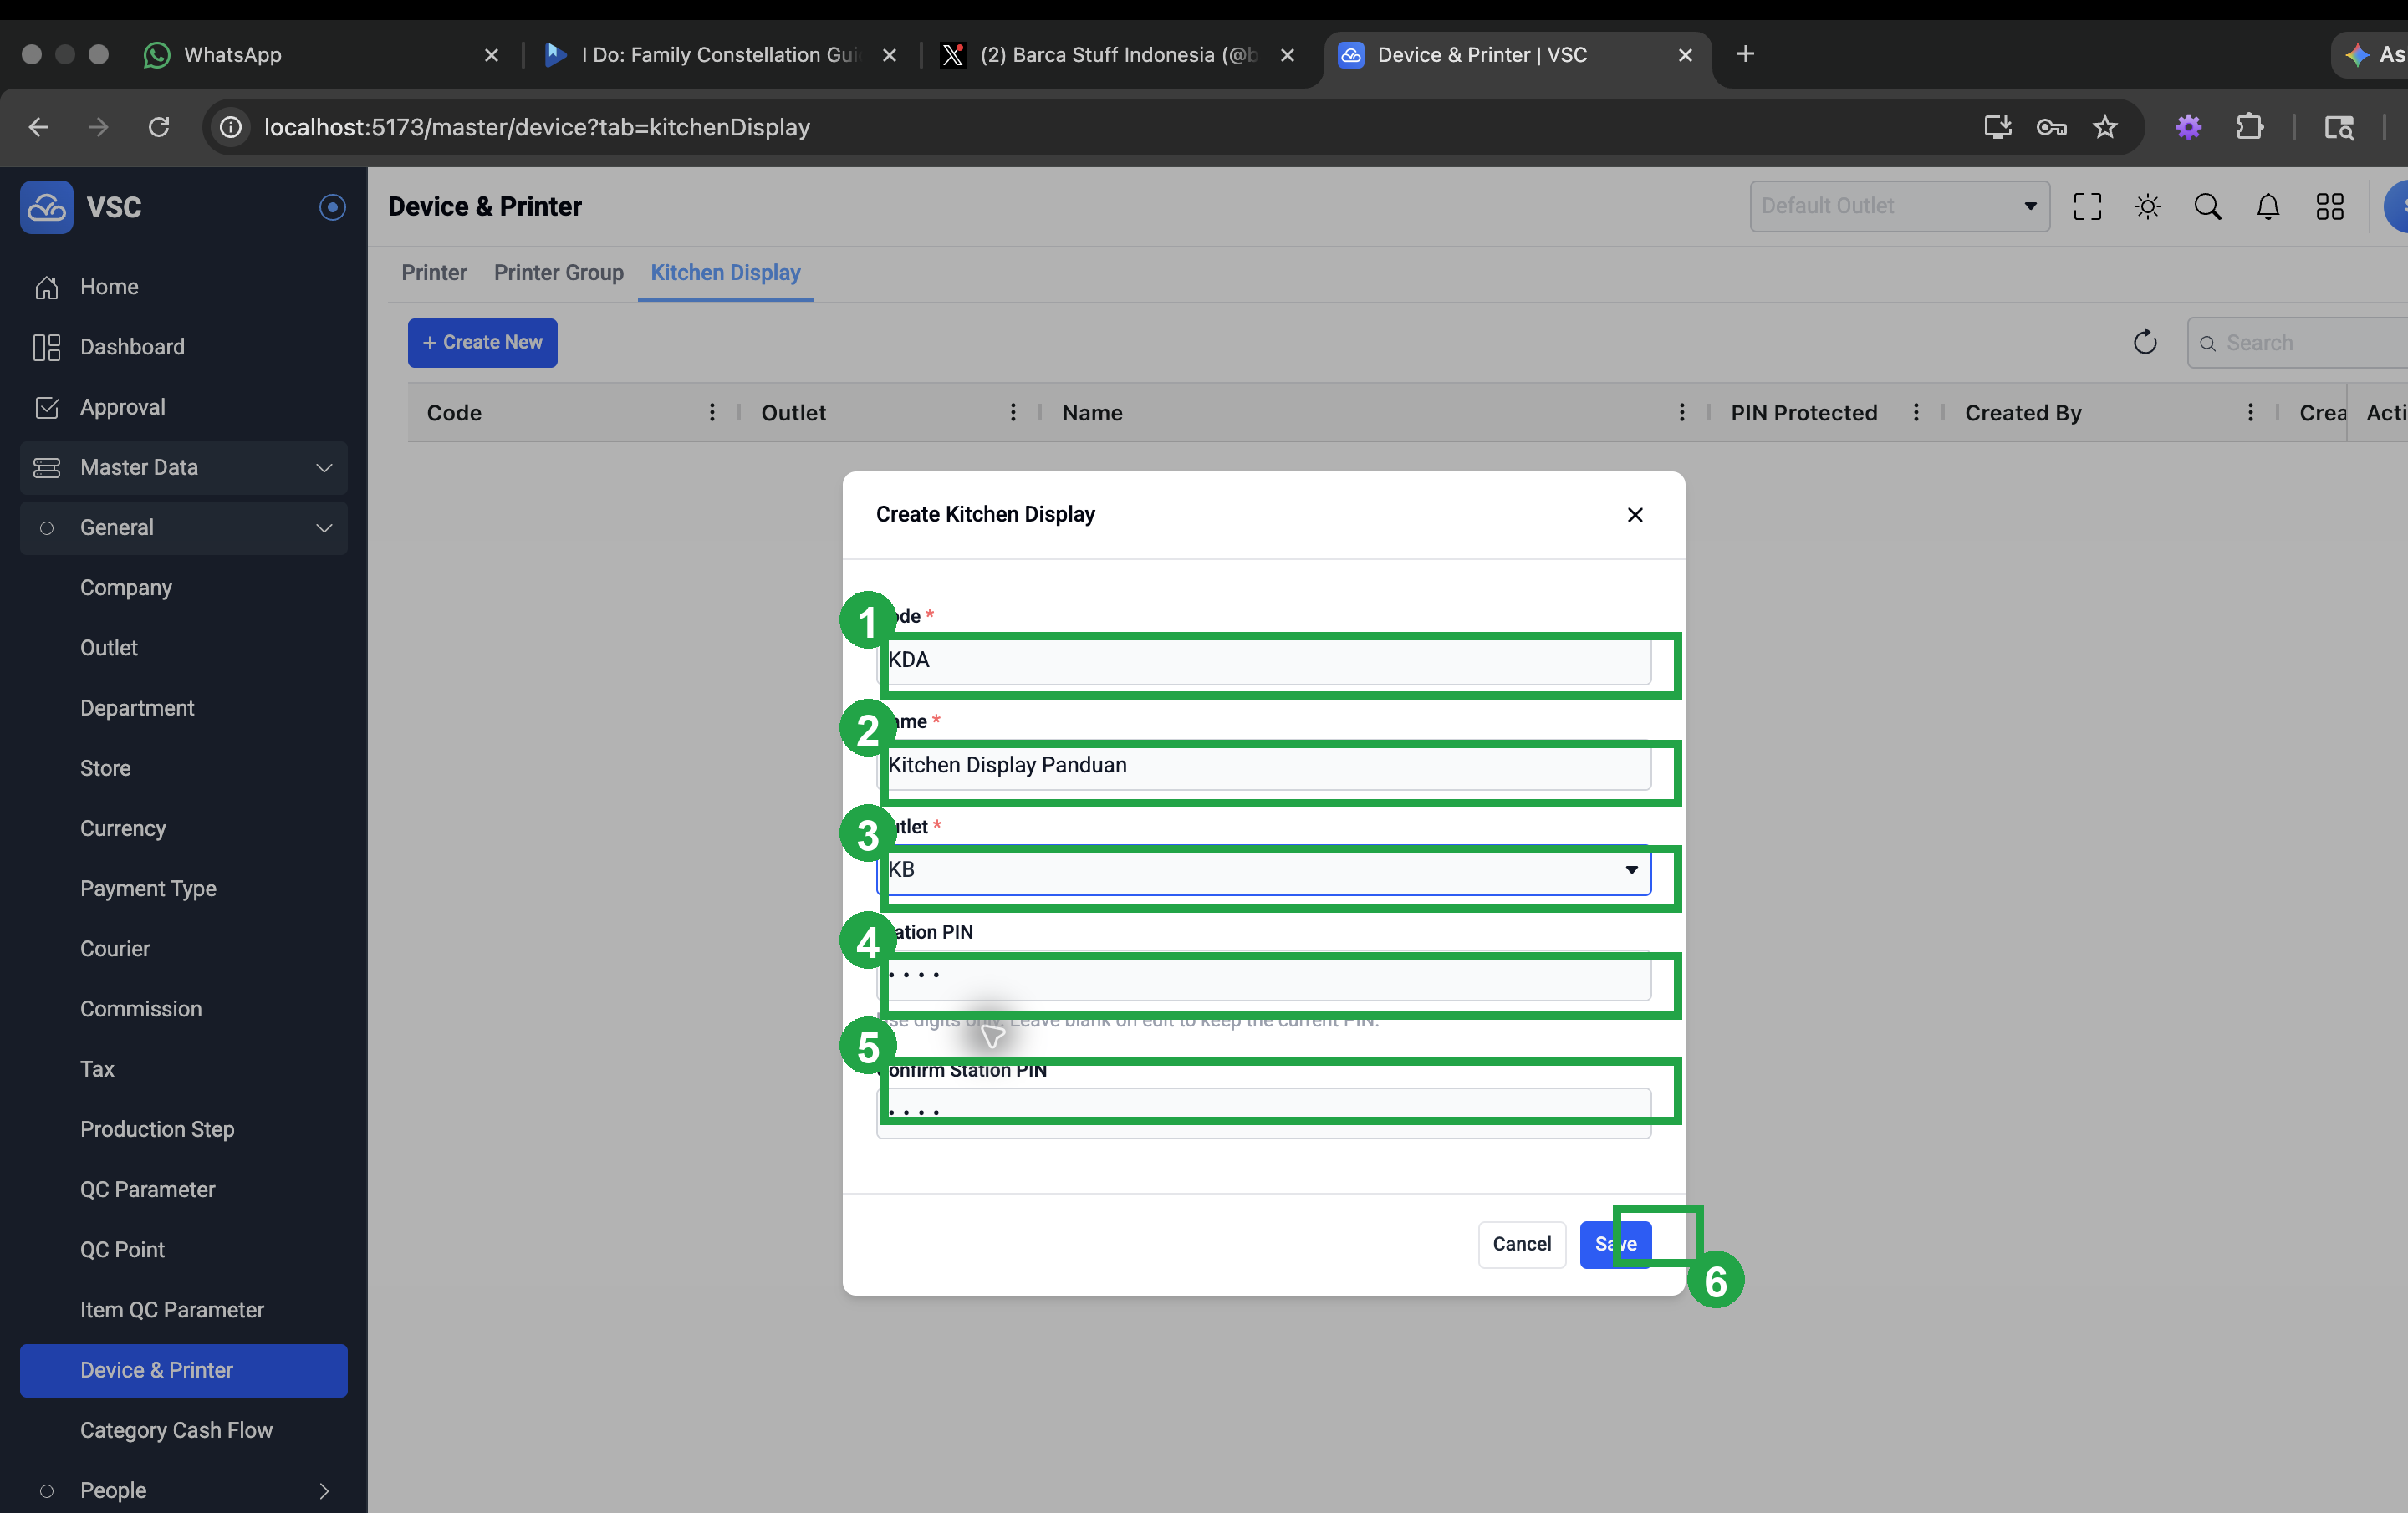The width and height of the screenshot is (2408, 1513).
Task: Click the Name field Kitchen Display Panduan
Action: (1264, 765)
